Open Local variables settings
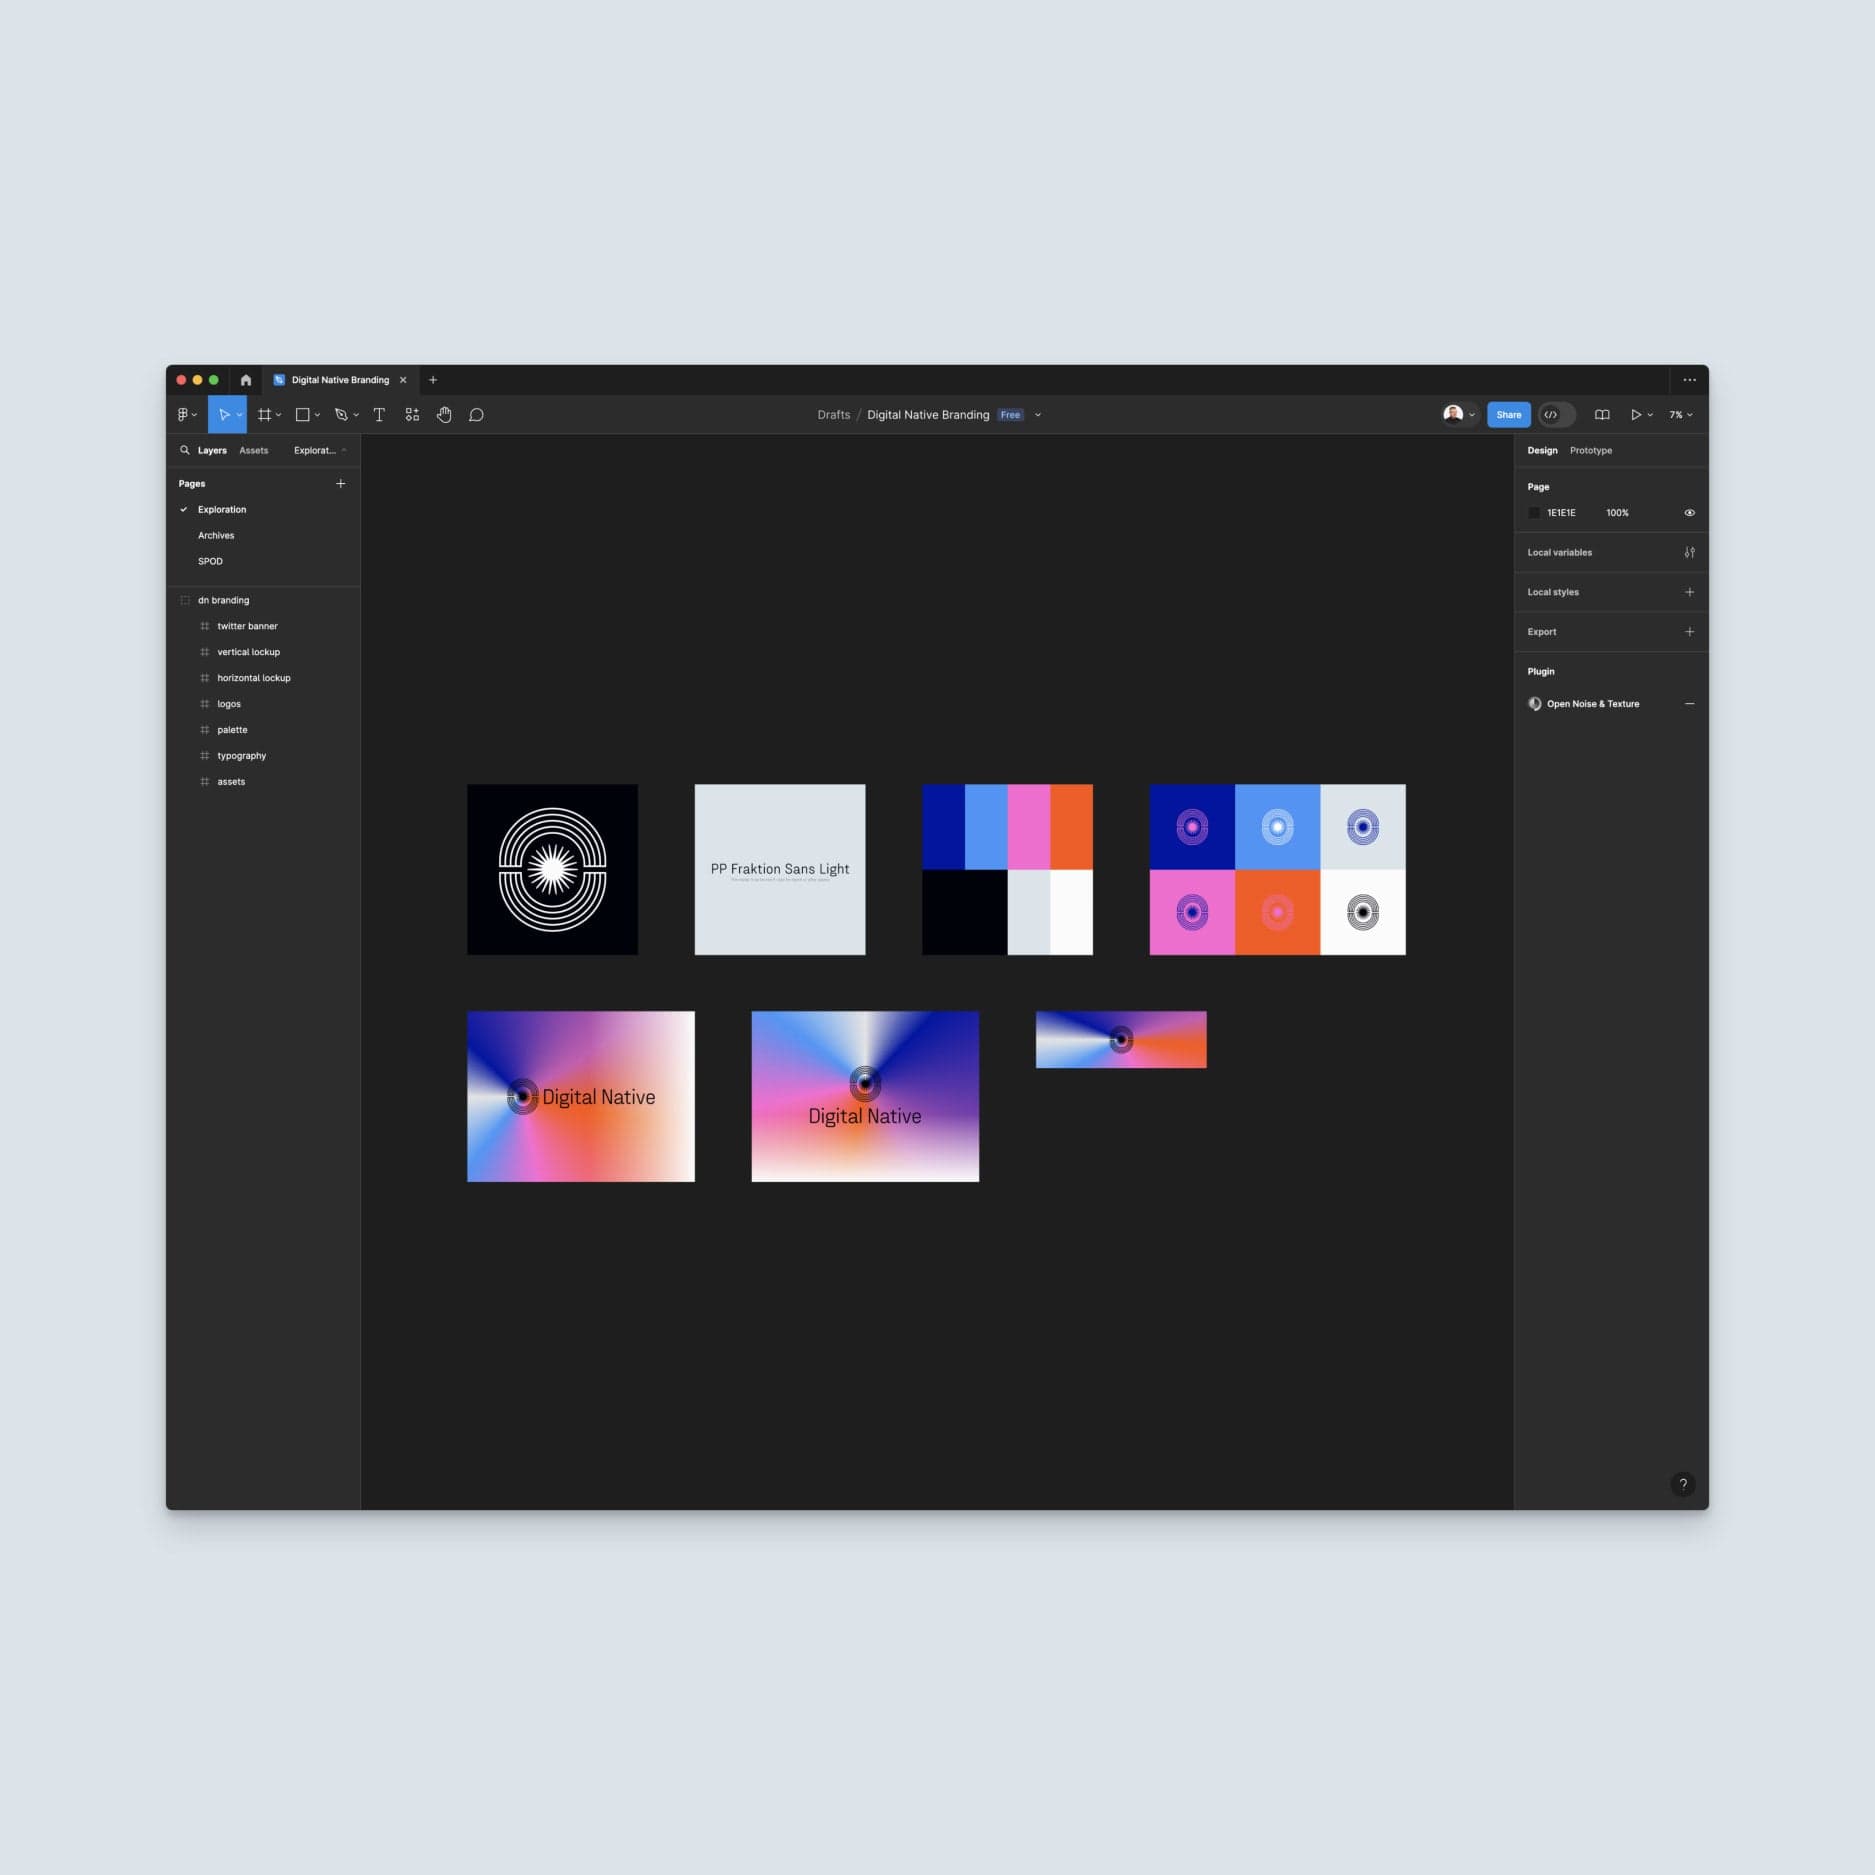1875x1875 pixels. click(x=1689, y=551)
